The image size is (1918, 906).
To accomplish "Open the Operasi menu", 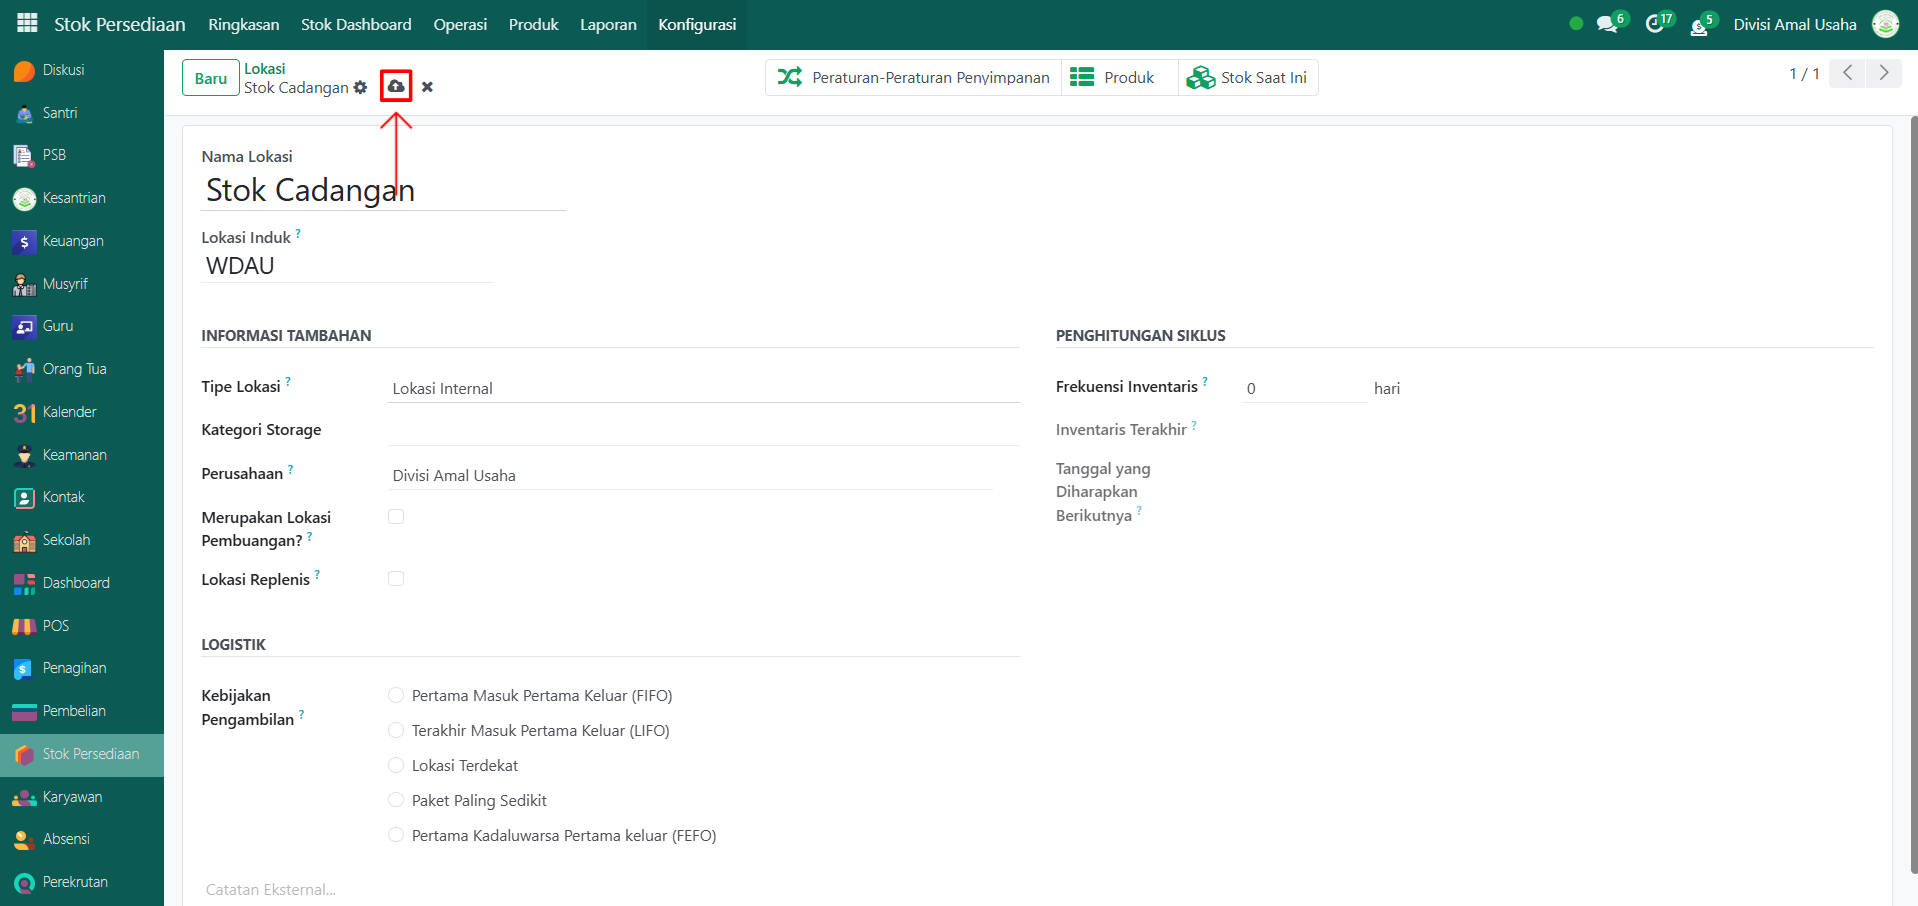I will [x=460, y=24].
